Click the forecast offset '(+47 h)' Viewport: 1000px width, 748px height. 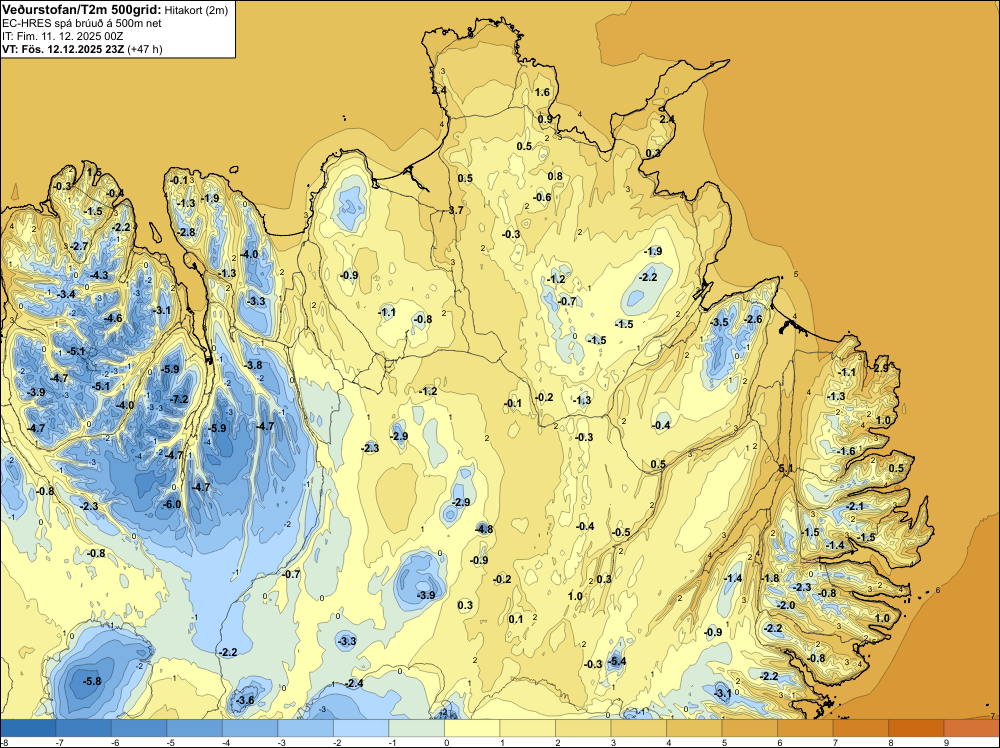[145, 49]
